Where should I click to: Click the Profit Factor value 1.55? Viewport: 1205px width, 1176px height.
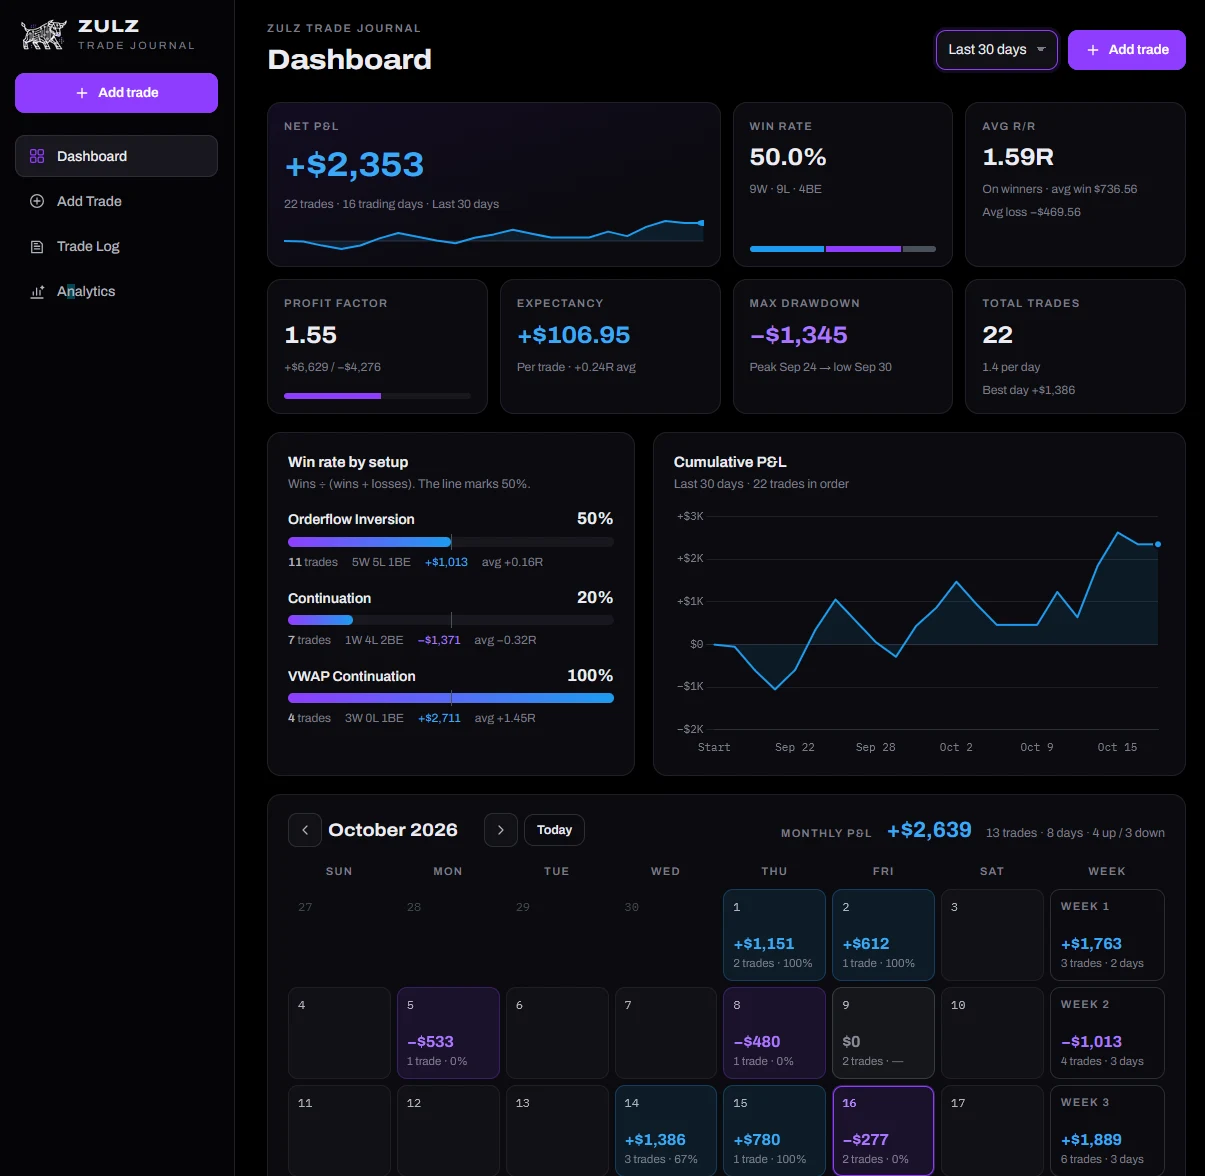pos(310,335)
